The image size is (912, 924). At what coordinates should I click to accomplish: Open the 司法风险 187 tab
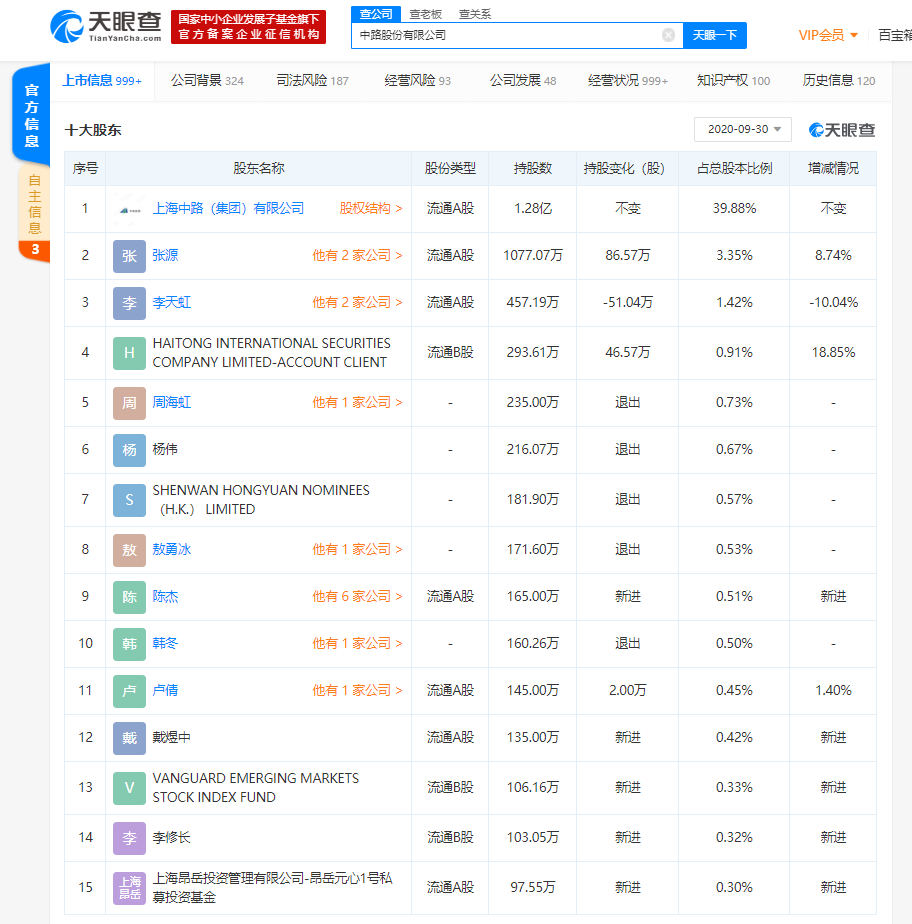[x=312, y=81]
